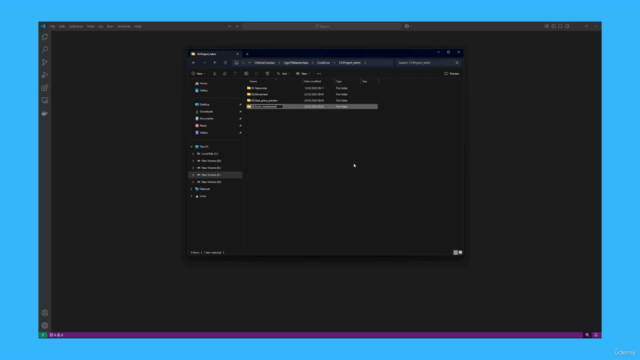640x360 pixels.
Task: Delete selected folder with trash icon
Action: click(267, 74)
